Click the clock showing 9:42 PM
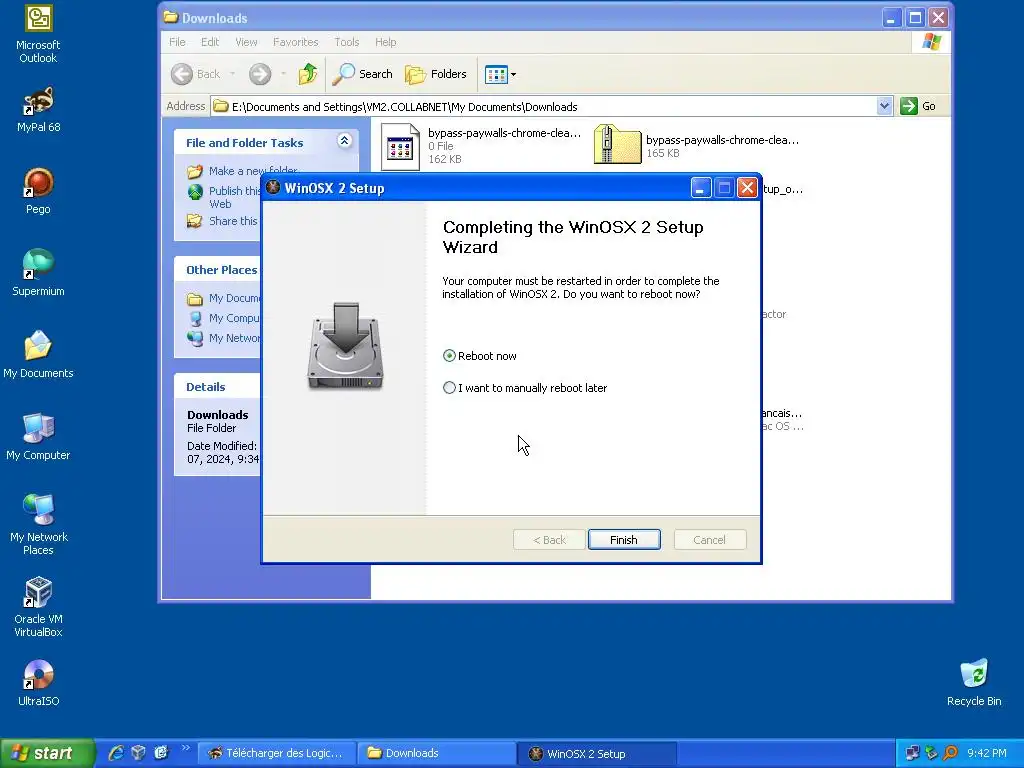The width and height of the screenshot is (1024, 768). (986, 753)
